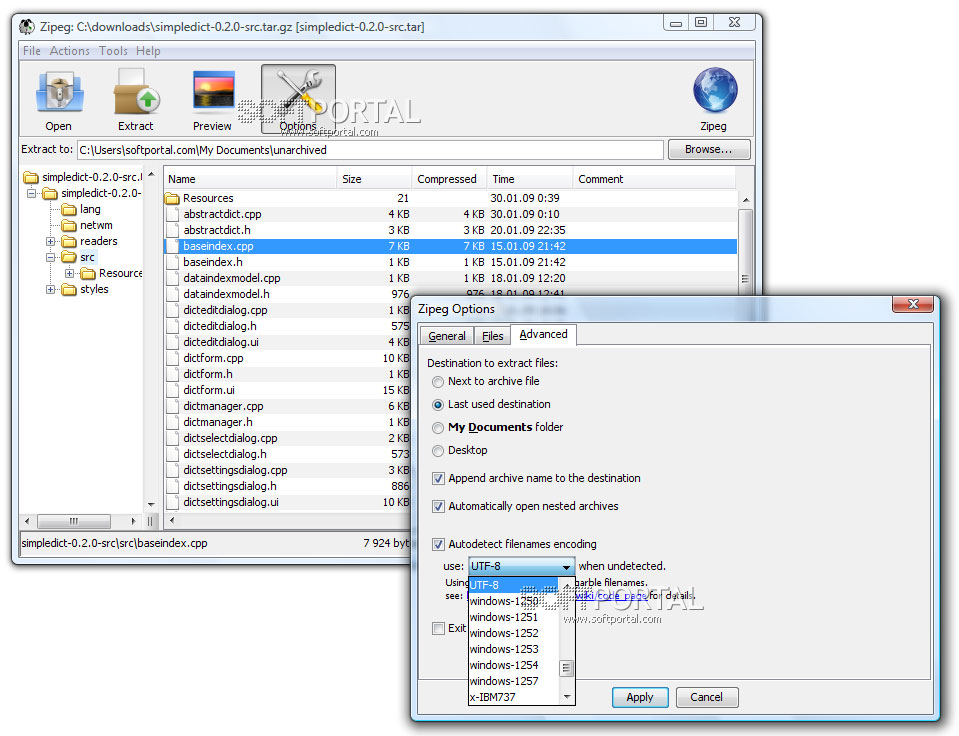
Task: Select the baseindex.cpp row in list
Action: pos(450,246)
